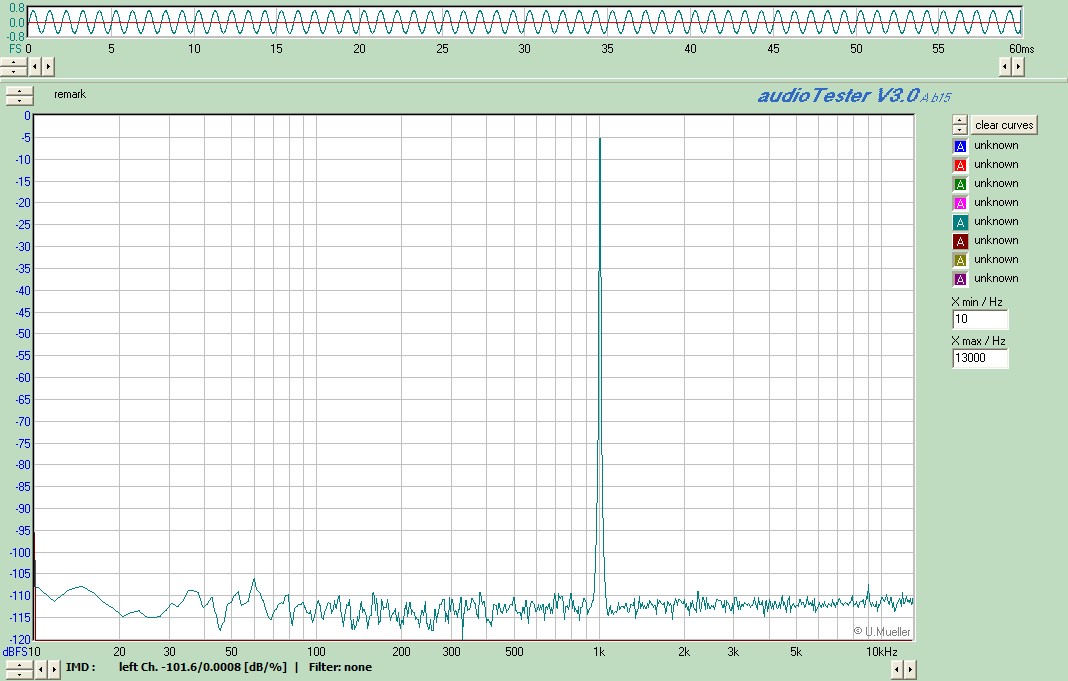Select the green A curve button
Screen dimensions: 1068x681
click(x=960, y=184)
